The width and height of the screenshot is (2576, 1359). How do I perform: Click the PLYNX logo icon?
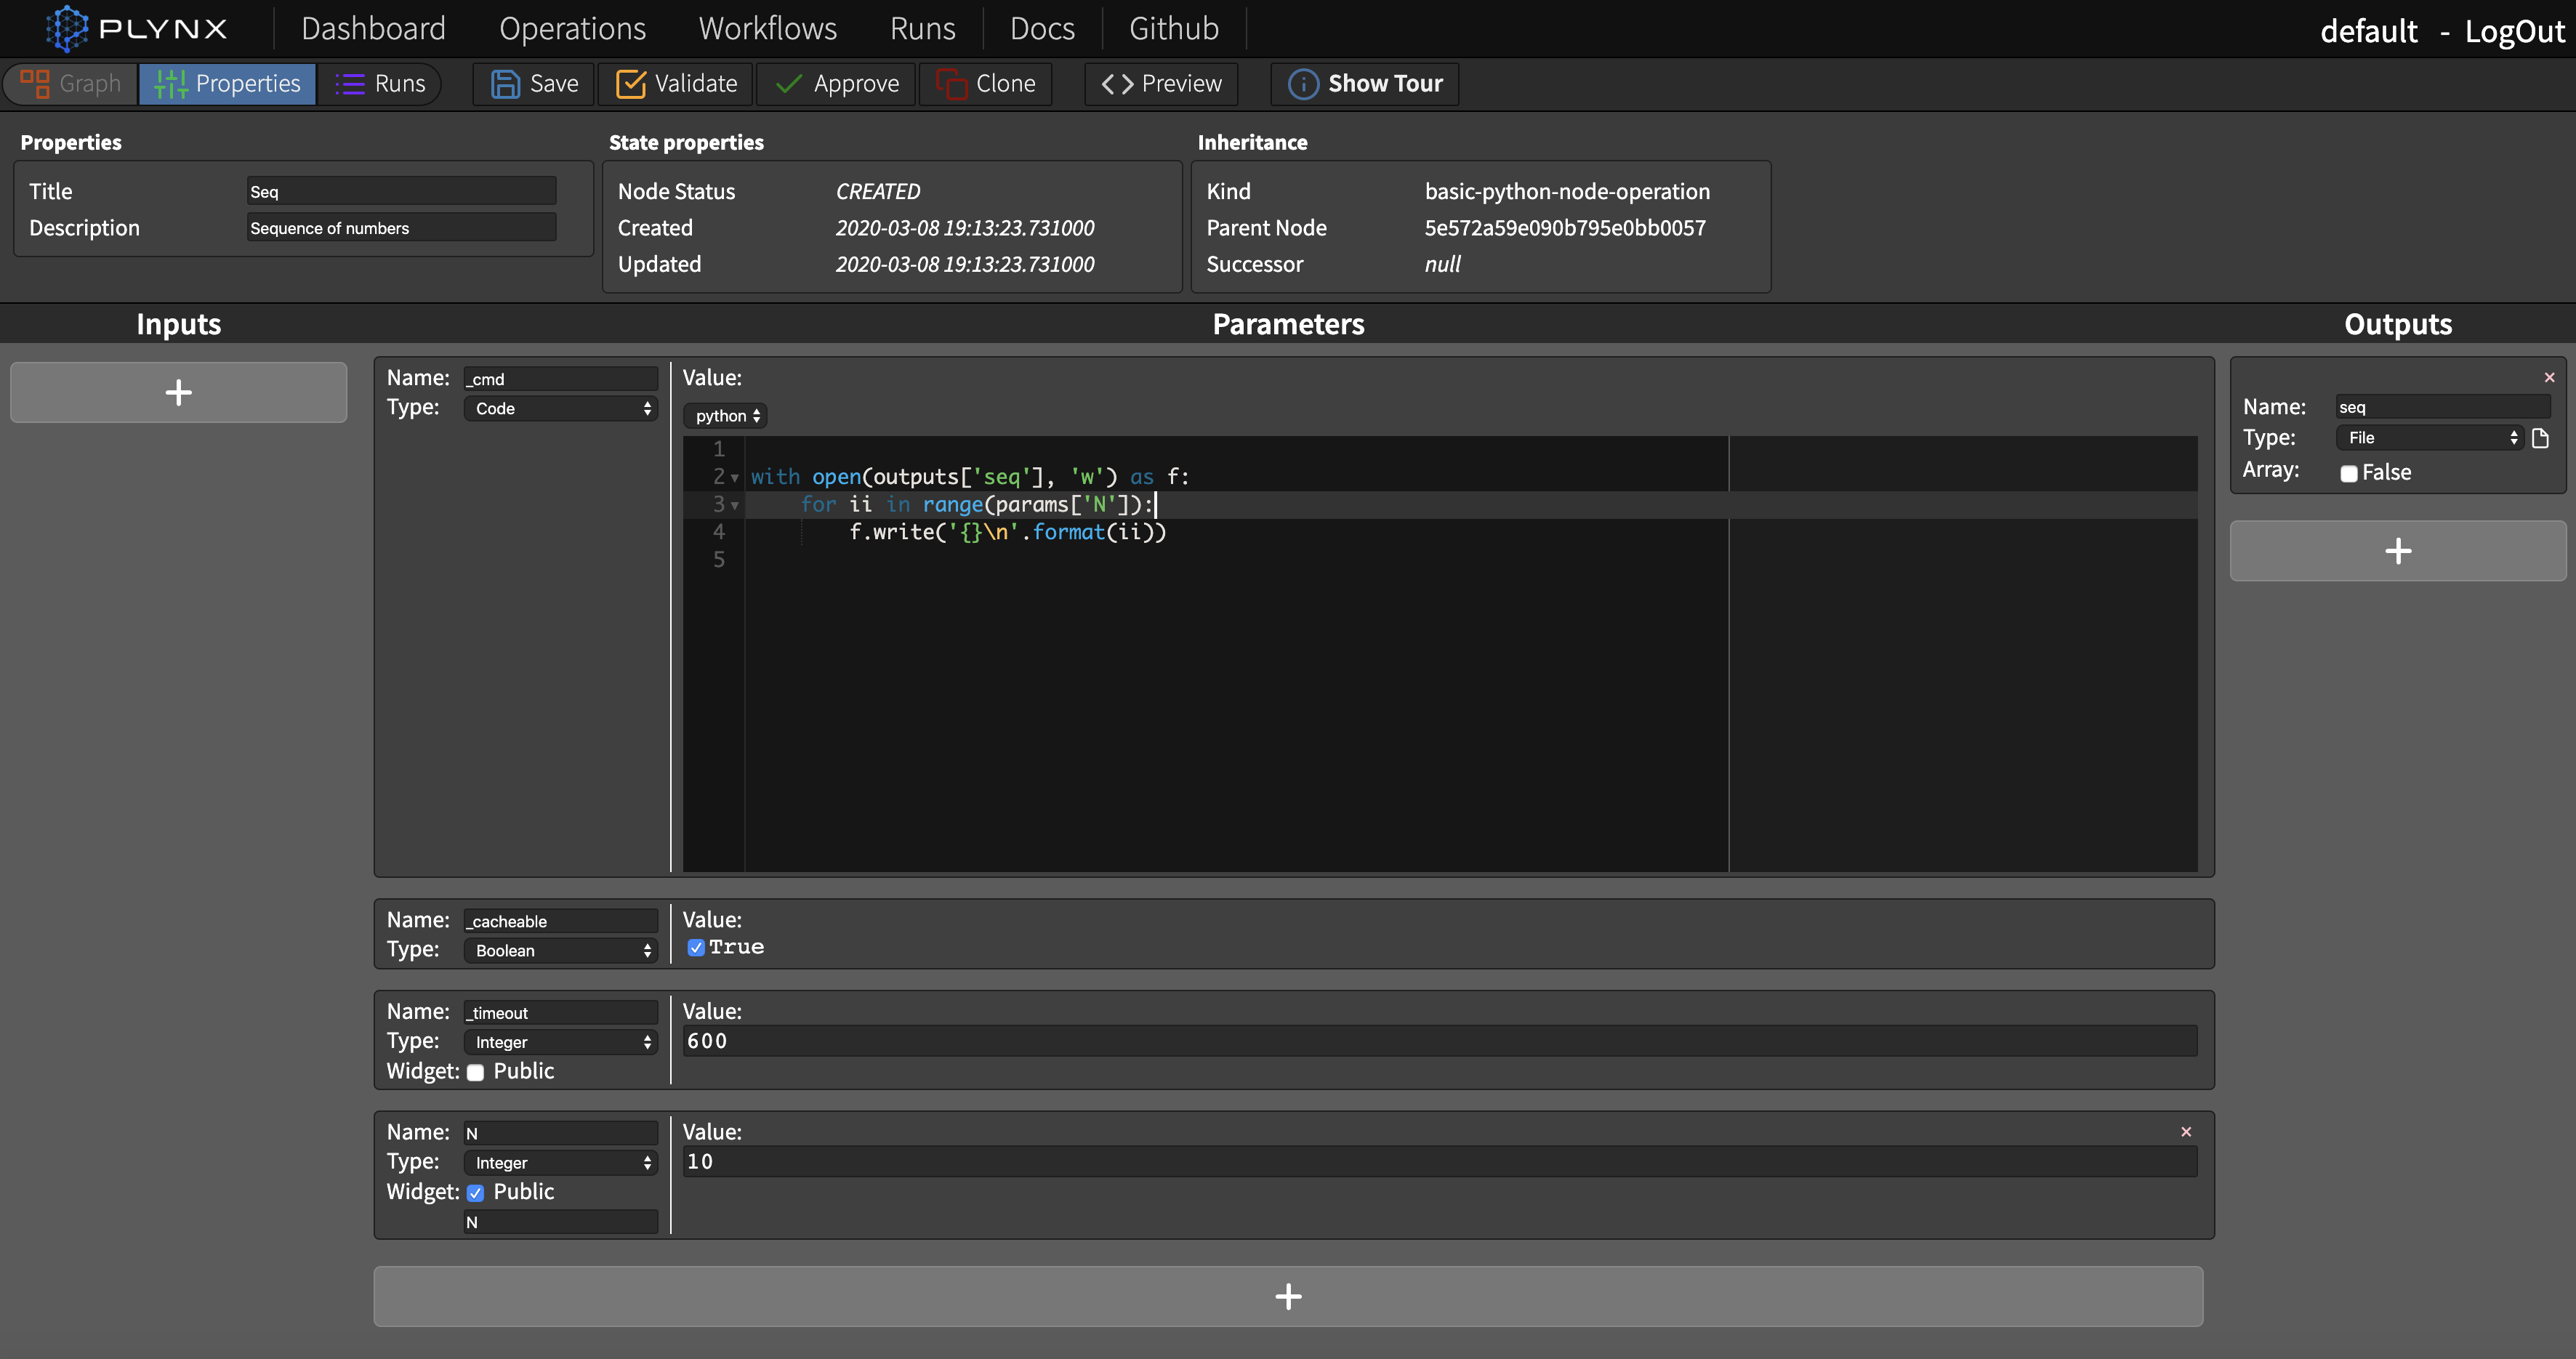pyautogui.click(x=67, y=28)
